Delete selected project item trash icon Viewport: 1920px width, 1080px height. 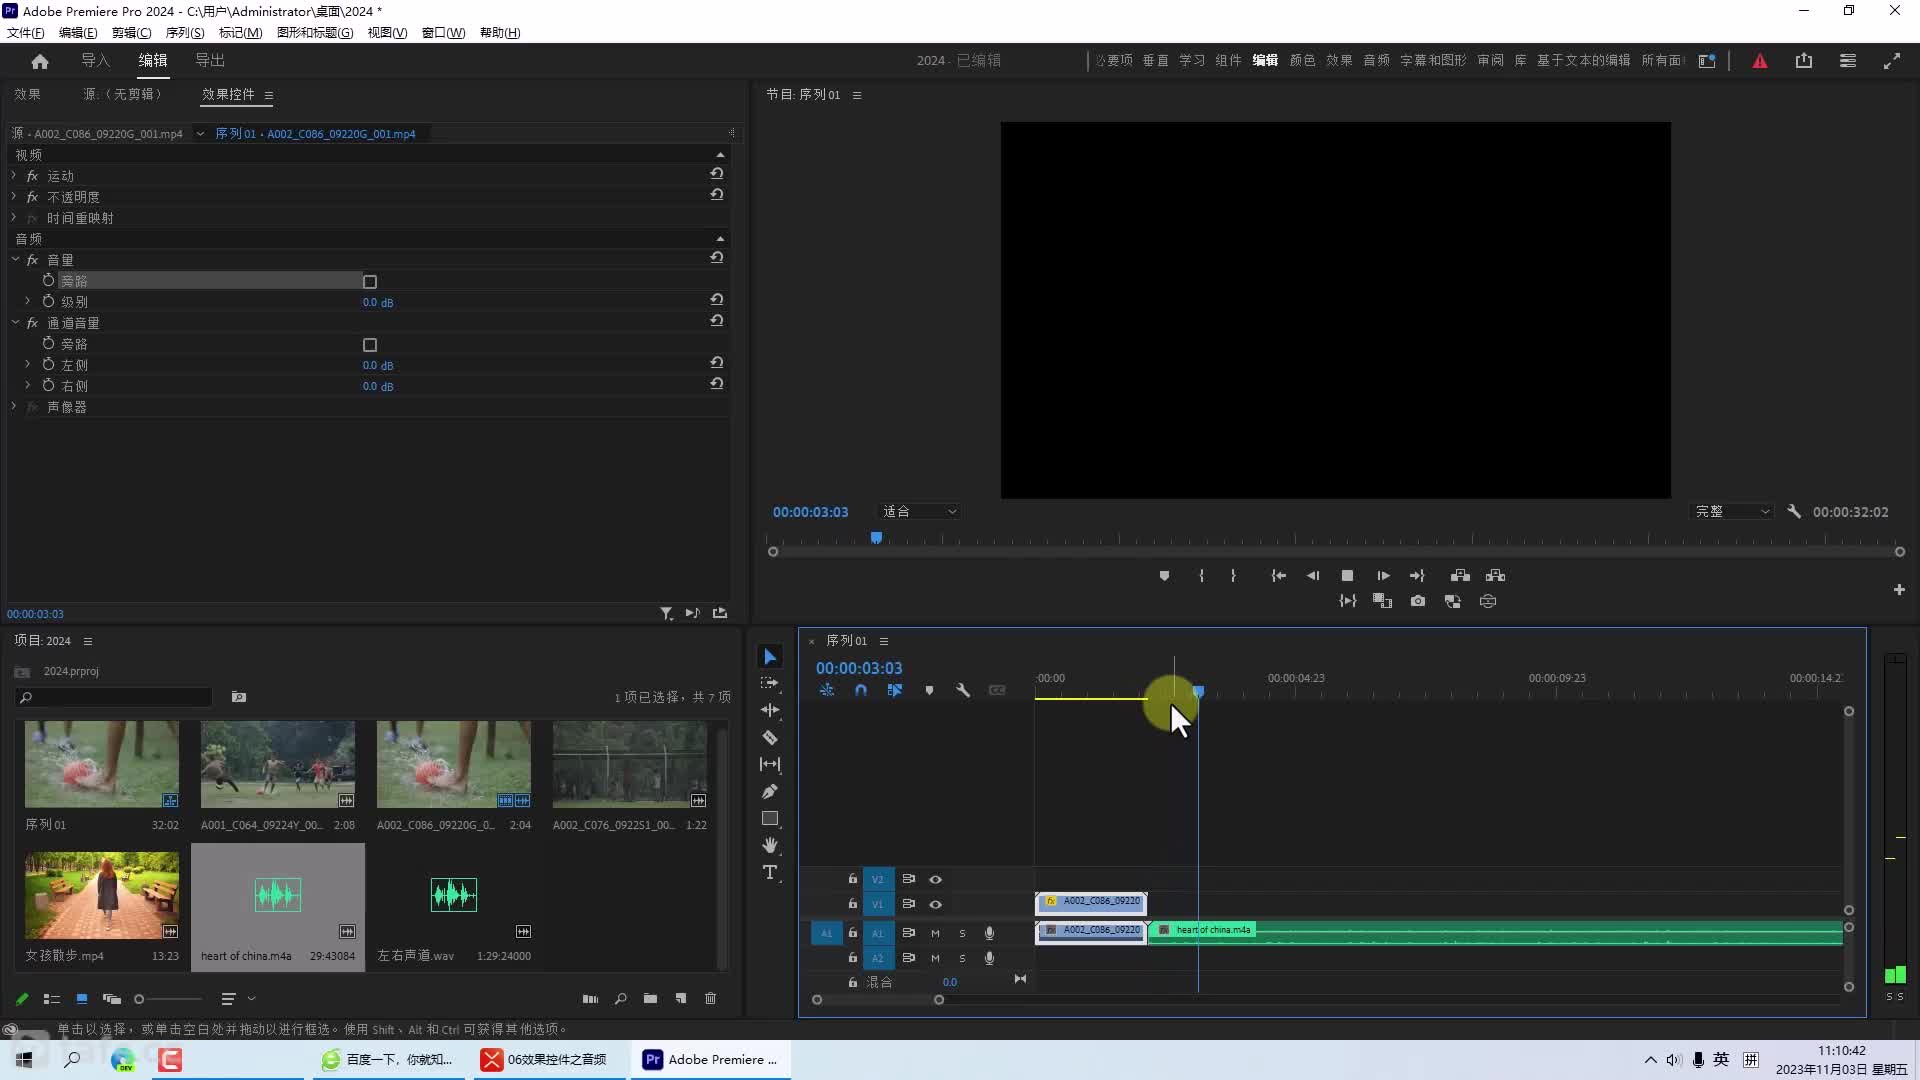tap(710, 998)
